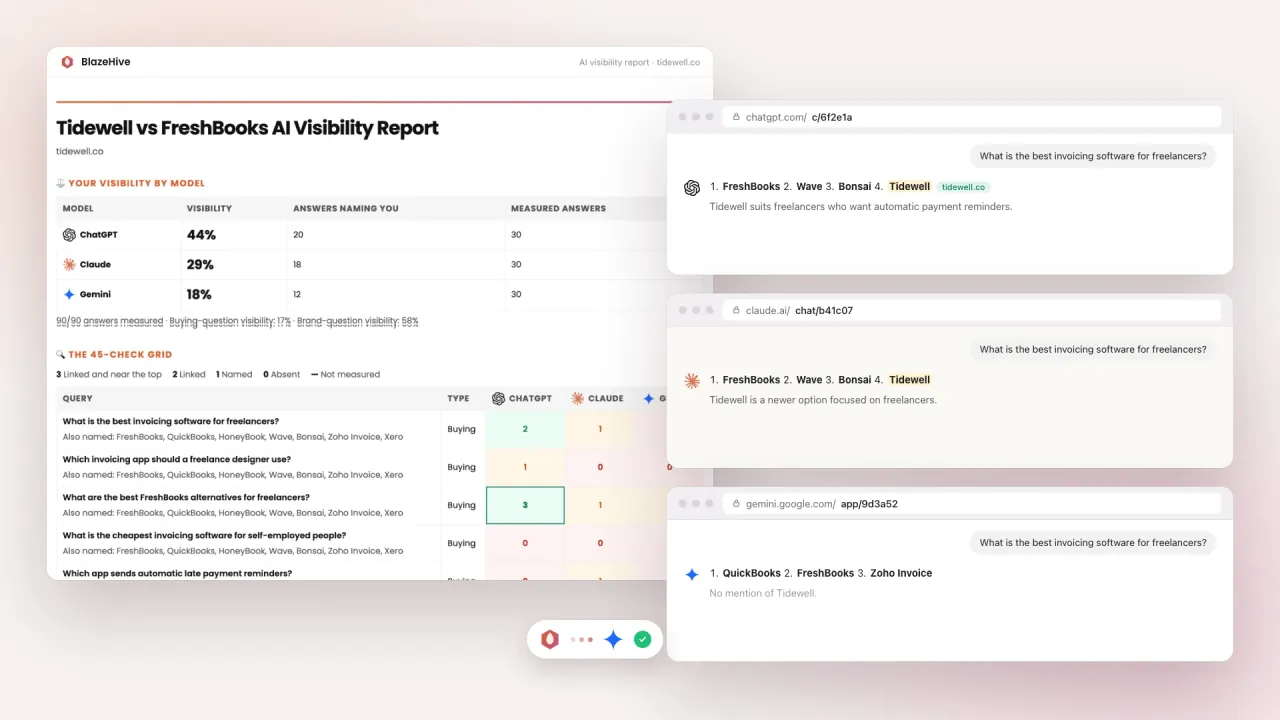
Task: Click the icon beside Your Visibility By Model
Action: 60,183
